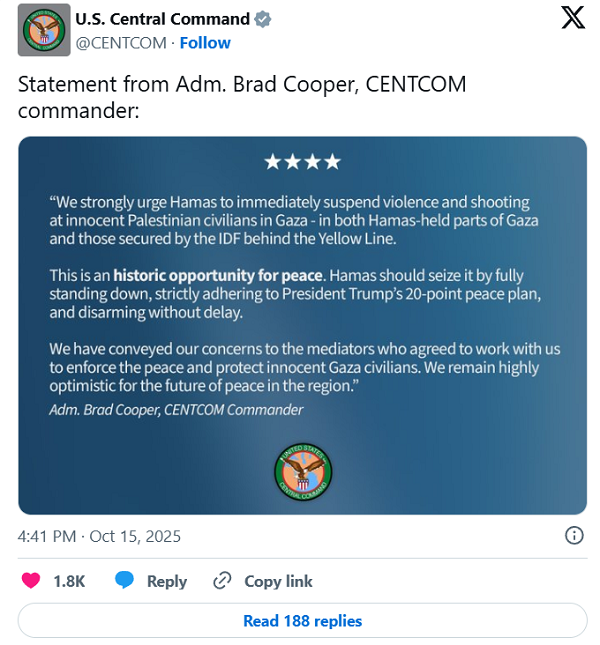The image size is (600, 645).
Task: Open the 4:41 PM Oct 15, 2025 timestamp
Action: click(x=99, y=536)
